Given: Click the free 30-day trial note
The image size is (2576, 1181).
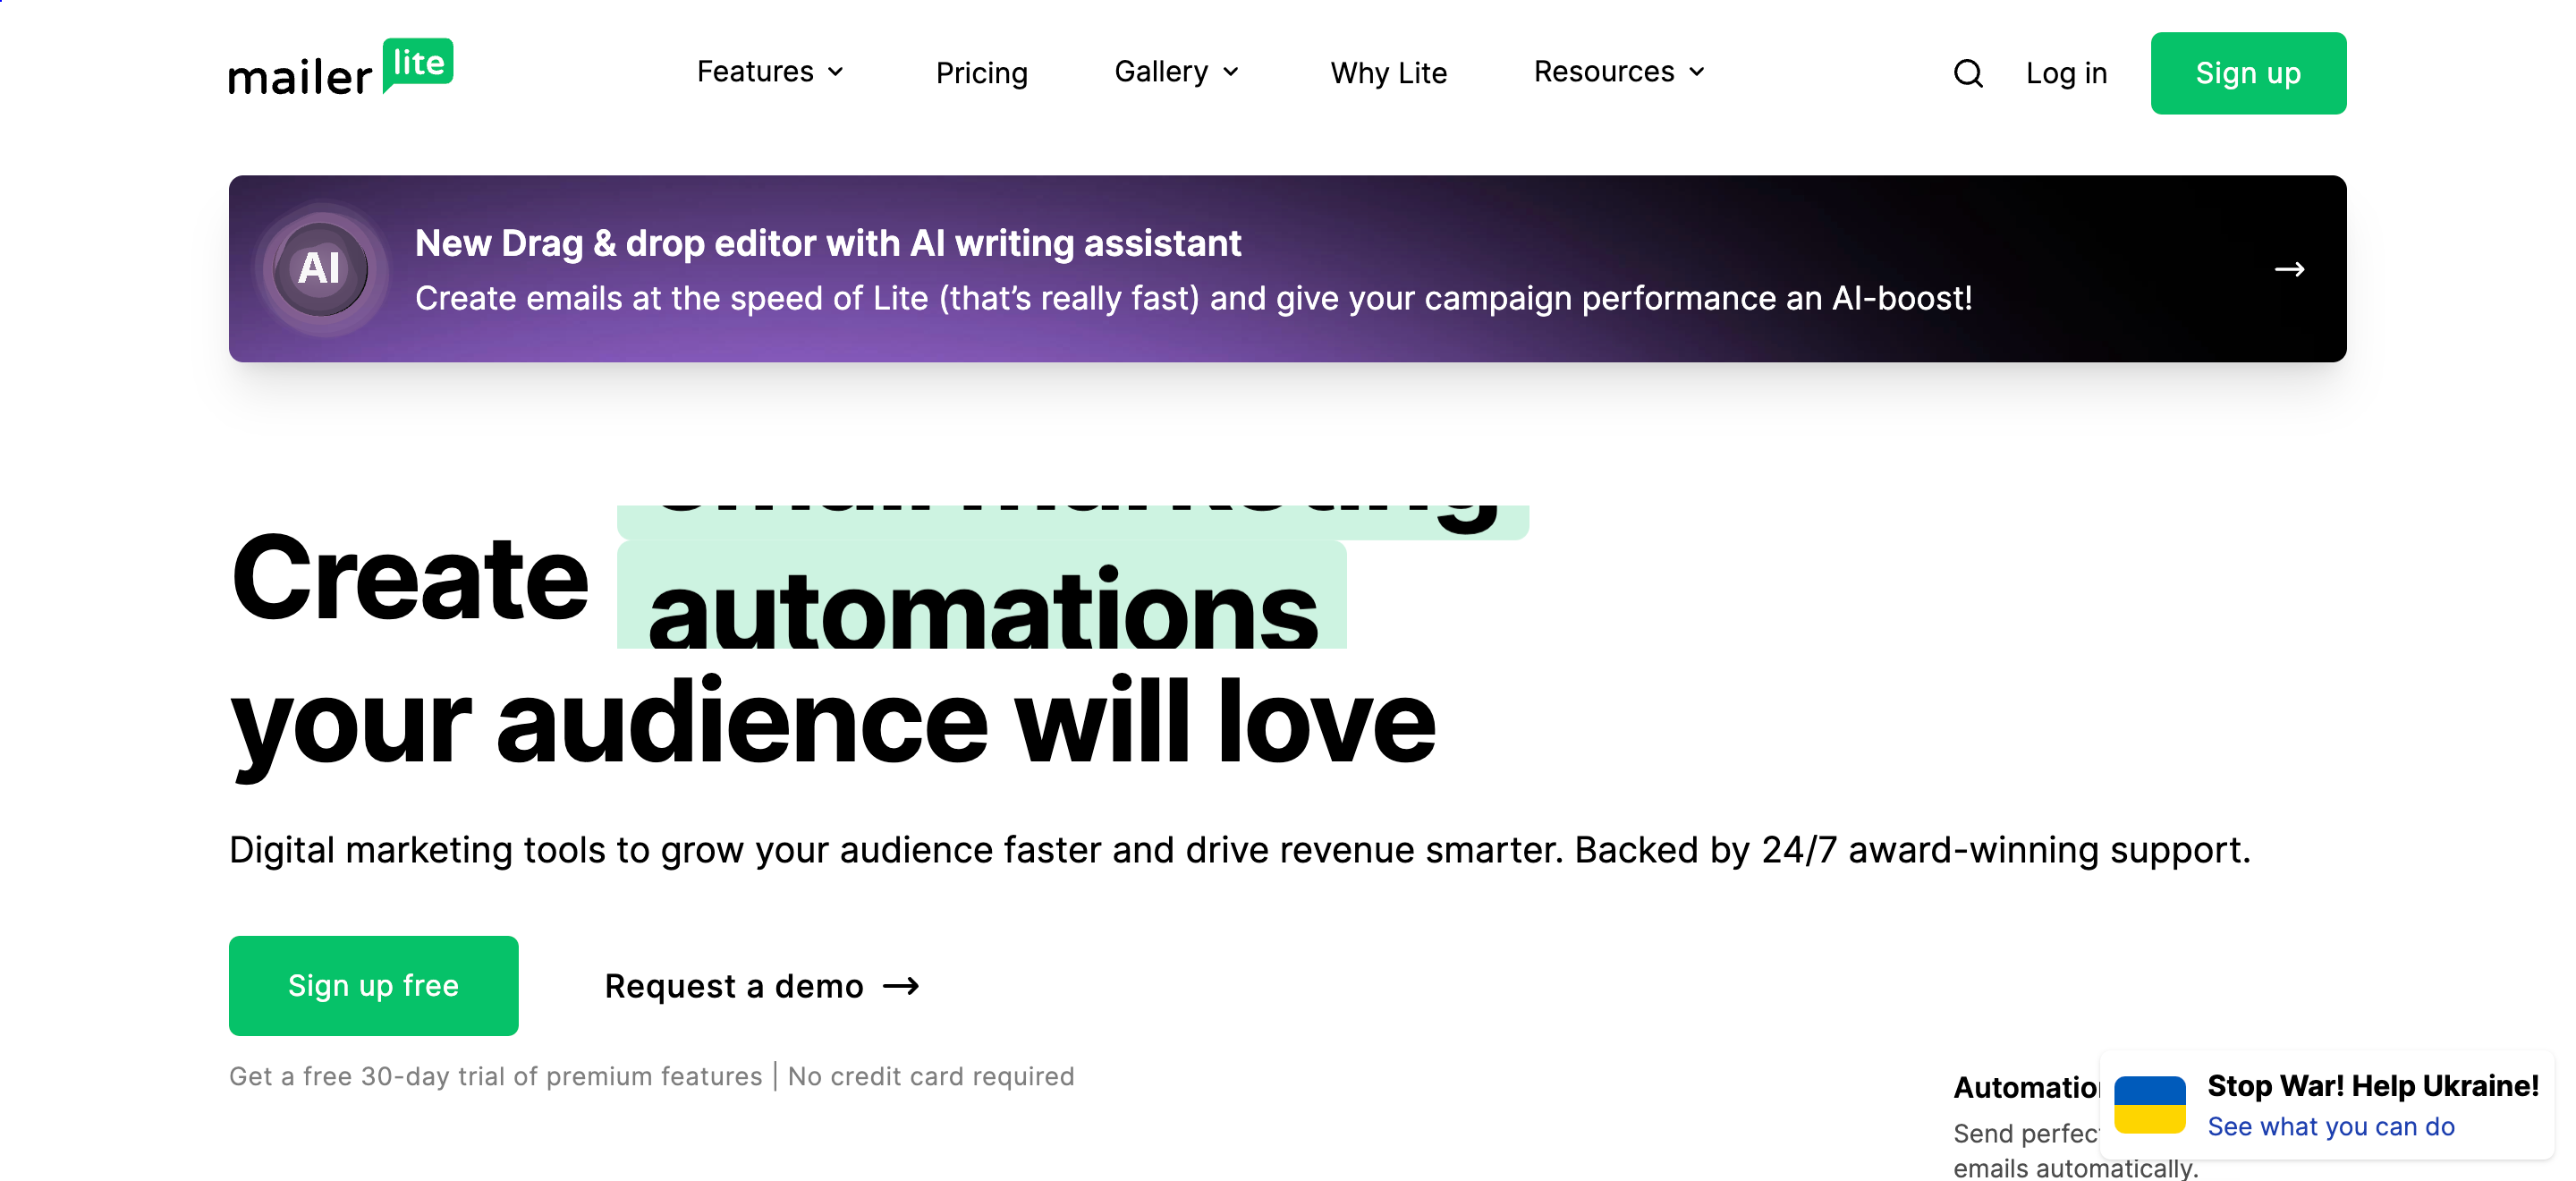Looking at the screenshot, I should pyautogui.click(x=495, y=1076).
